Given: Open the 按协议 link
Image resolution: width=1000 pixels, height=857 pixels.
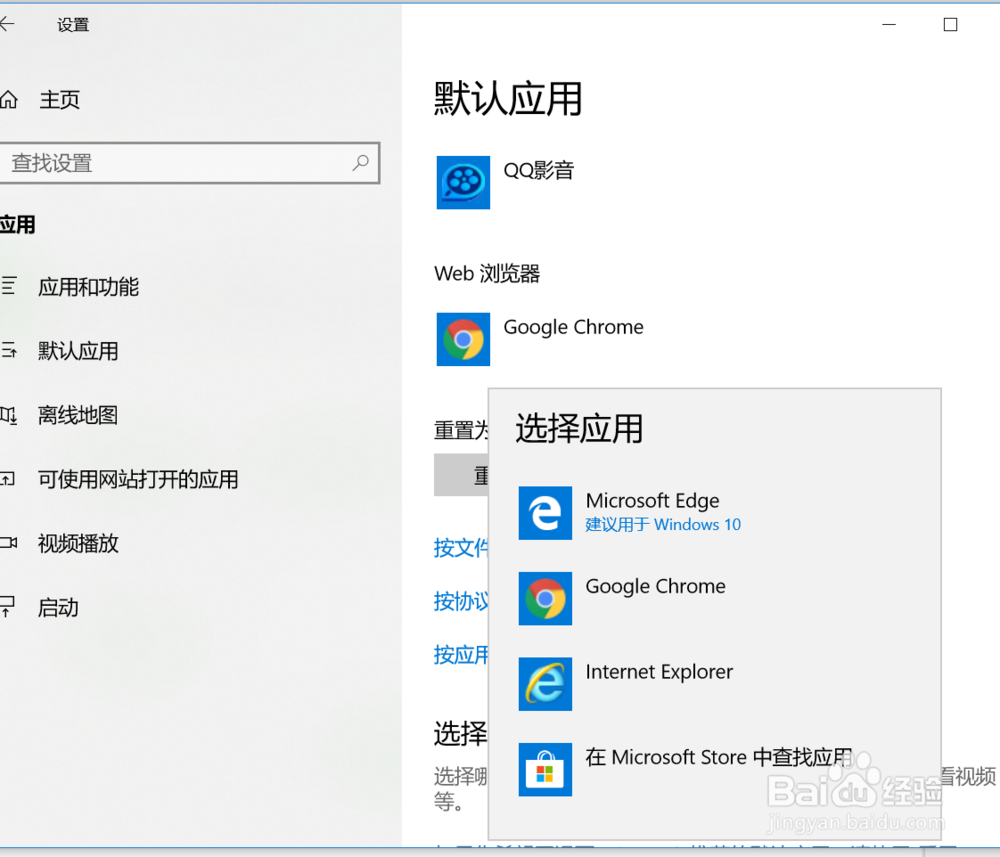Looking at the screenshot, I should coord(461,601).
